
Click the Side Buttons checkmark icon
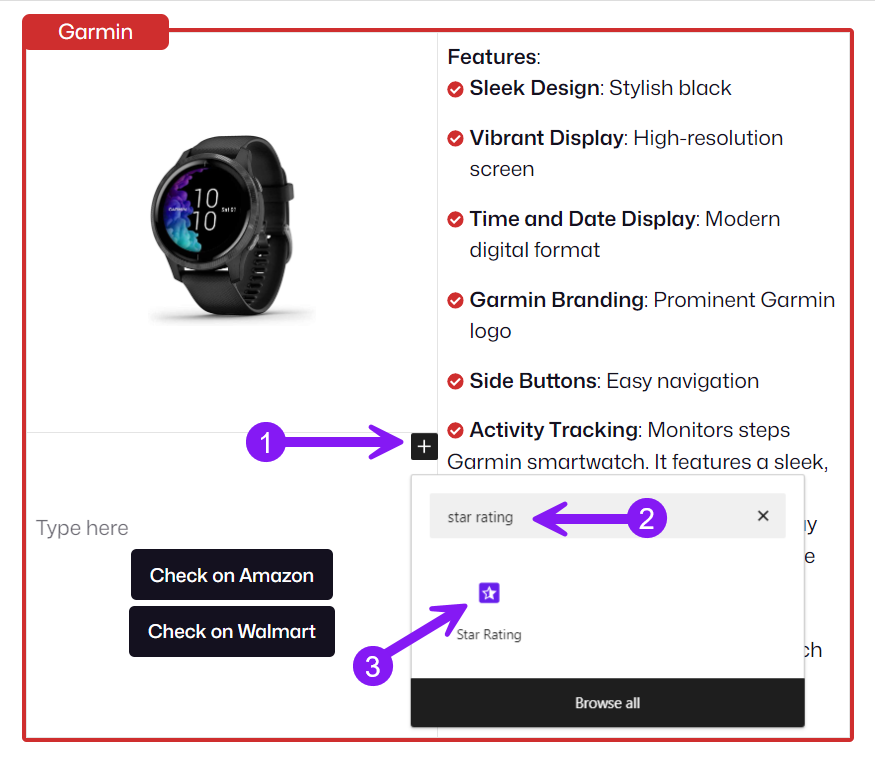tap(455, 381)
